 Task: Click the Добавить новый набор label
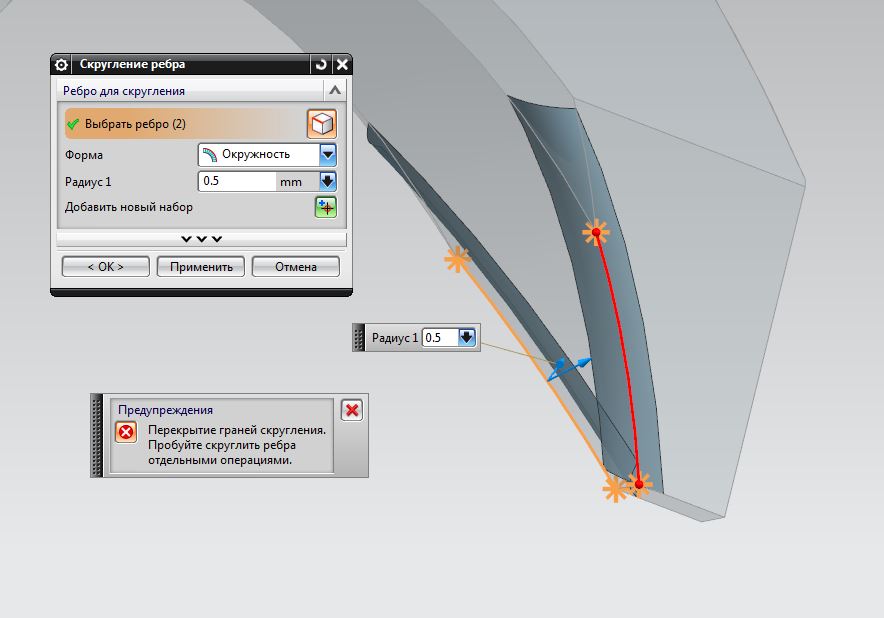pyautogui.click(x=129, y=207)
